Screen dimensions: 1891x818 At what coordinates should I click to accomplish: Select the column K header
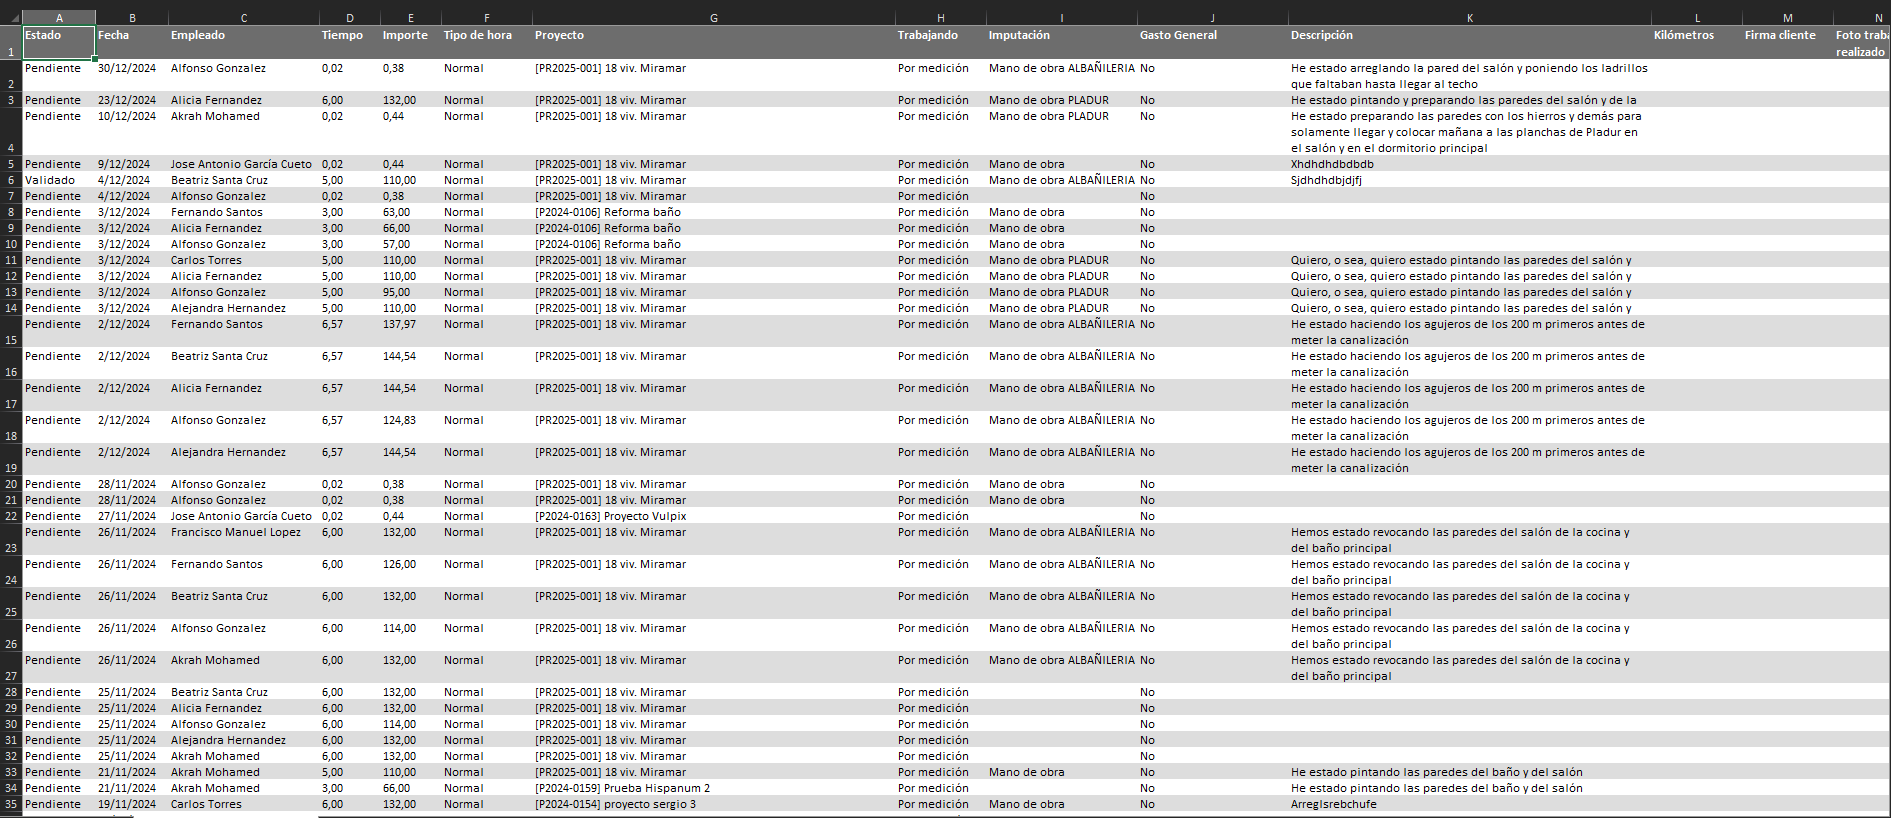tap(1469, 18)
